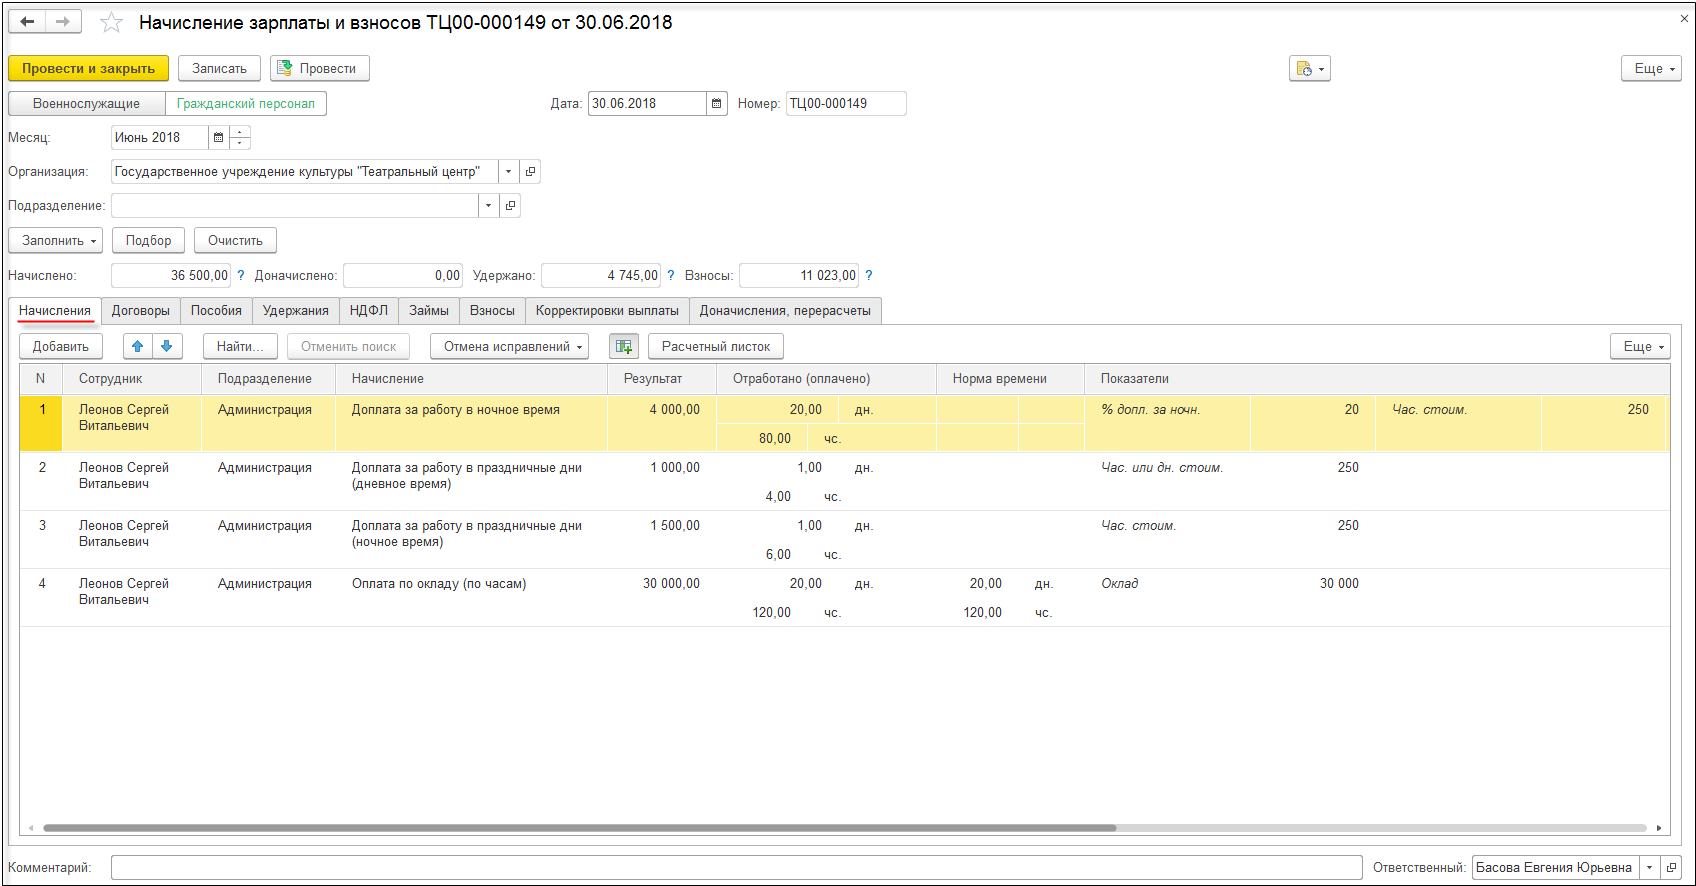Select Доплата за праздничные дни (ночное время) row
The image size is (1696, 886).
[844, 540]
